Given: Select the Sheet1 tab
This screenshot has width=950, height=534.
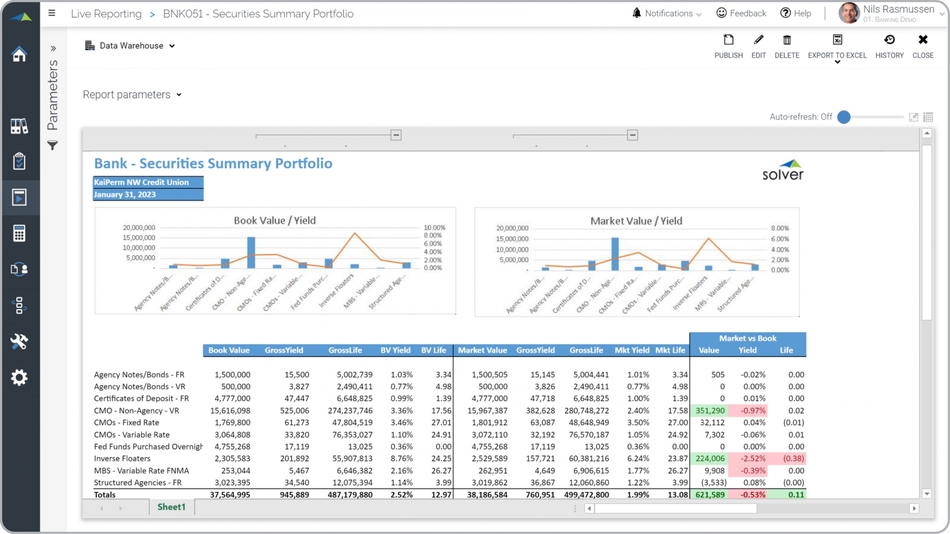Looking at the screenshot, I should click(x=171, y=508).
